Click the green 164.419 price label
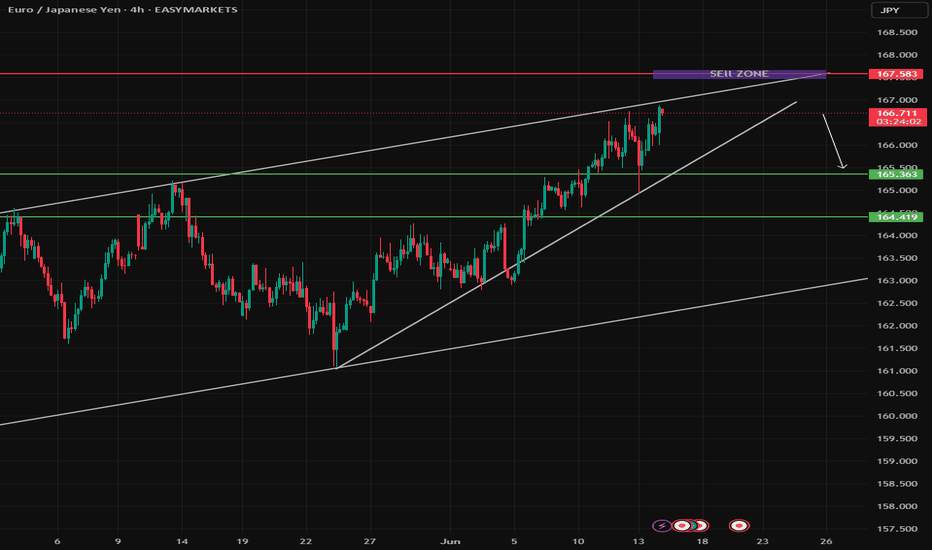932x550 pixels. point(896,217)
